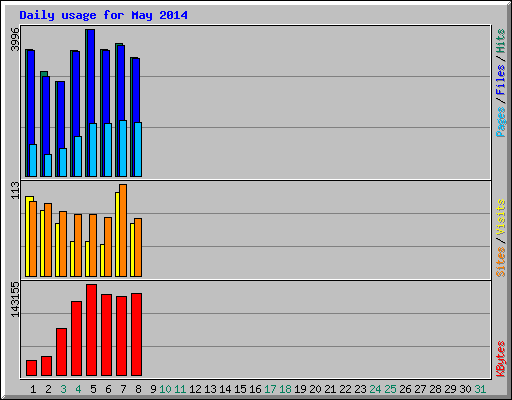Image resolution: width=512 pixels, height=400 pixels.
Task: Select the red KBytes bar for day 8
Action: coord(136,334)
